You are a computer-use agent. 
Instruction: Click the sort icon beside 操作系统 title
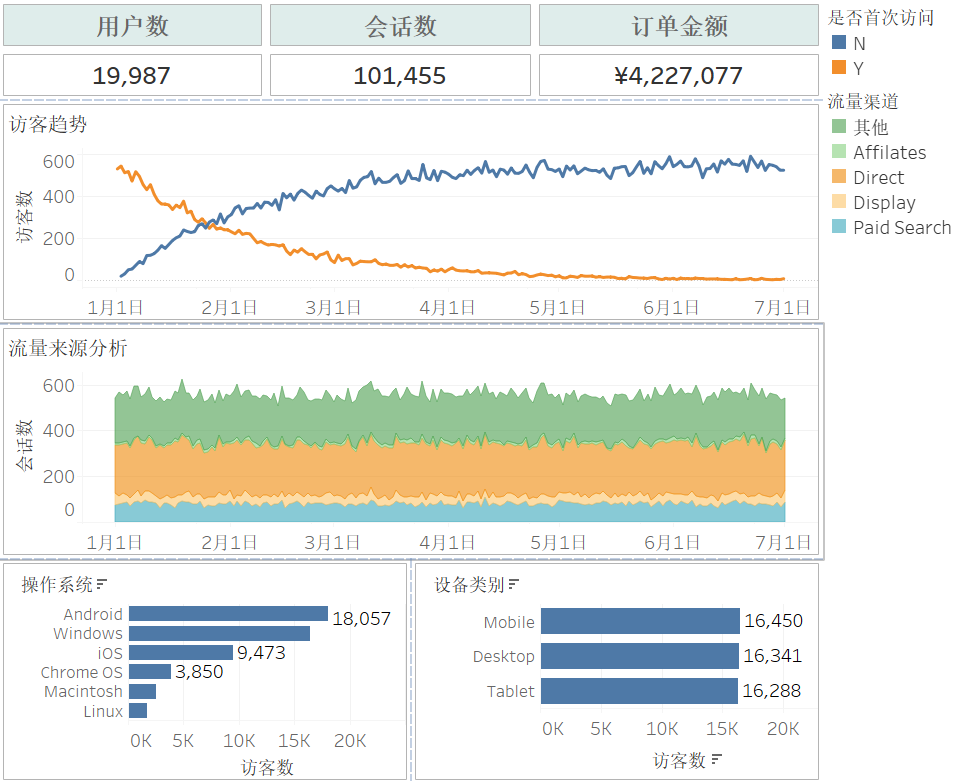tap(102, 584)
